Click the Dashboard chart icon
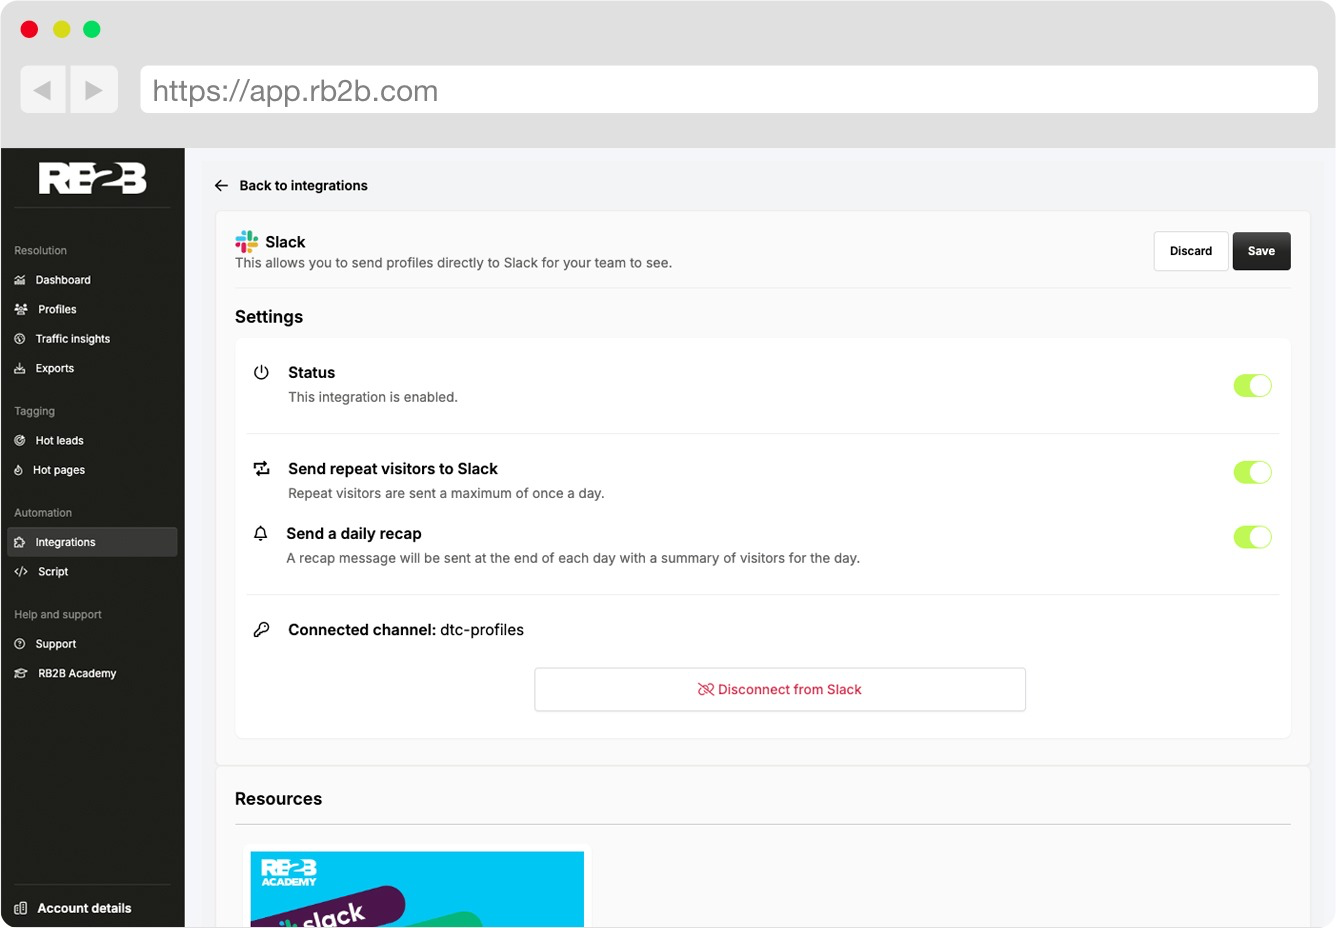This screenshot has width=1336, height=928. (x=20, y=280)
